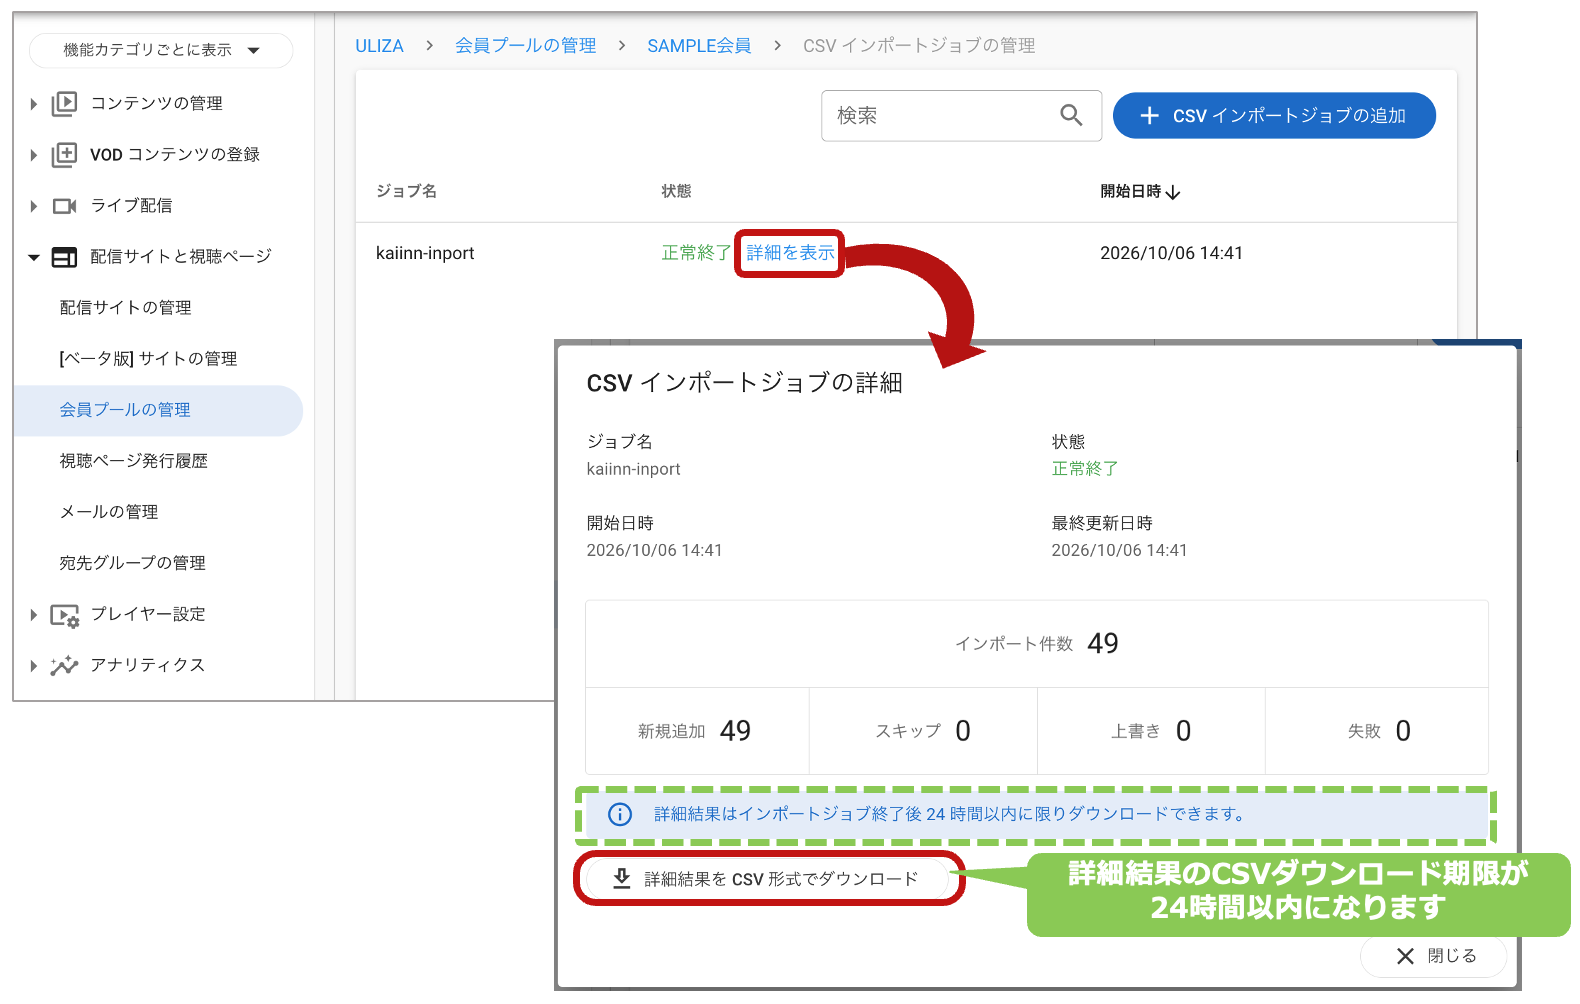This screenshot has height=1004, width=1580.
Task: Go to 会員プールの管理 breadcrumb
Action: [525, 46]
